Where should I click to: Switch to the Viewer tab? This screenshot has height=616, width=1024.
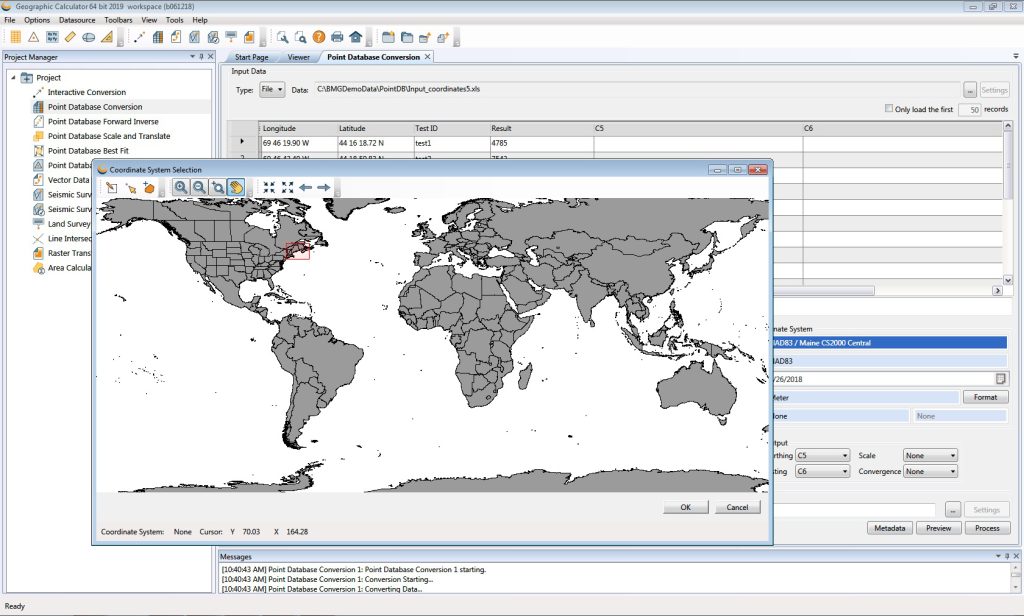pos(298,57)
